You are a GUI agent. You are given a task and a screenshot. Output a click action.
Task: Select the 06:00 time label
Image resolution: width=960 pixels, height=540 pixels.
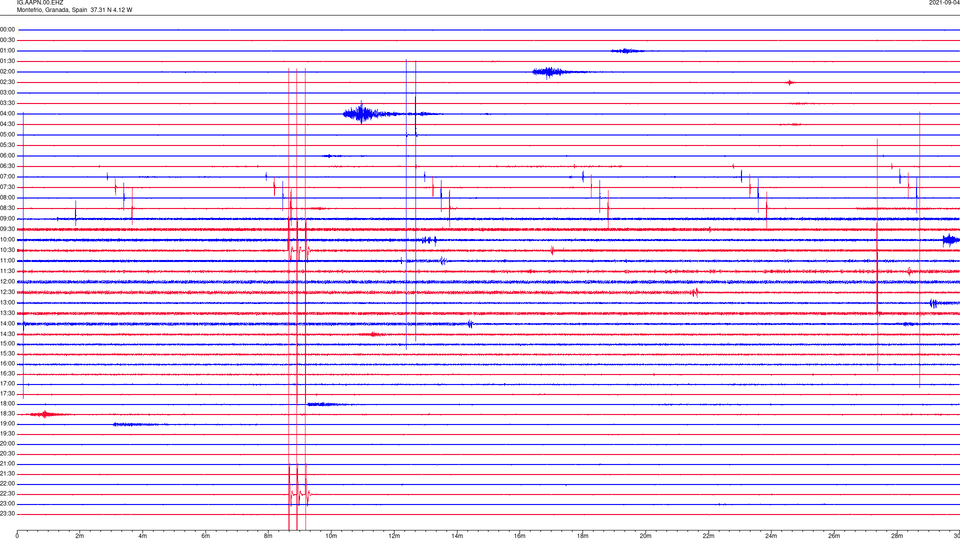coord(7,156)
